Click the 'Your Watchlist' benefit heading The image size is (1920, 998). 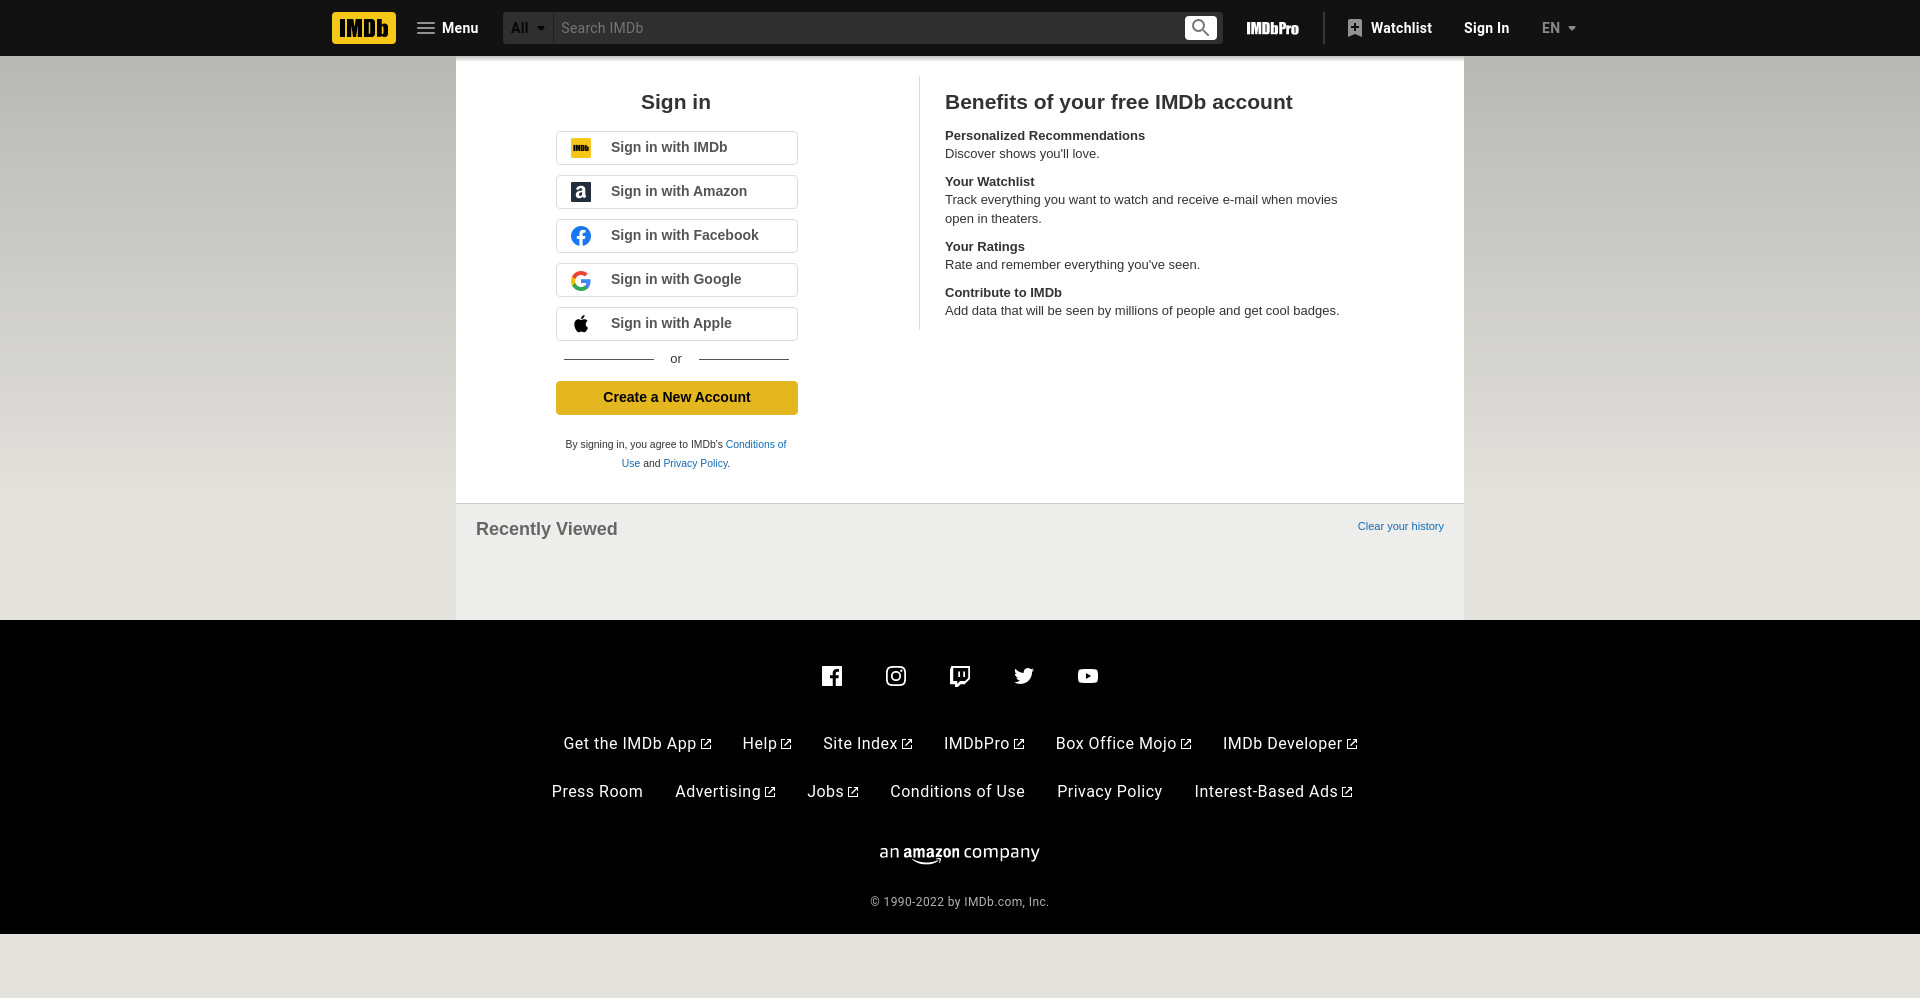(989, 182)
